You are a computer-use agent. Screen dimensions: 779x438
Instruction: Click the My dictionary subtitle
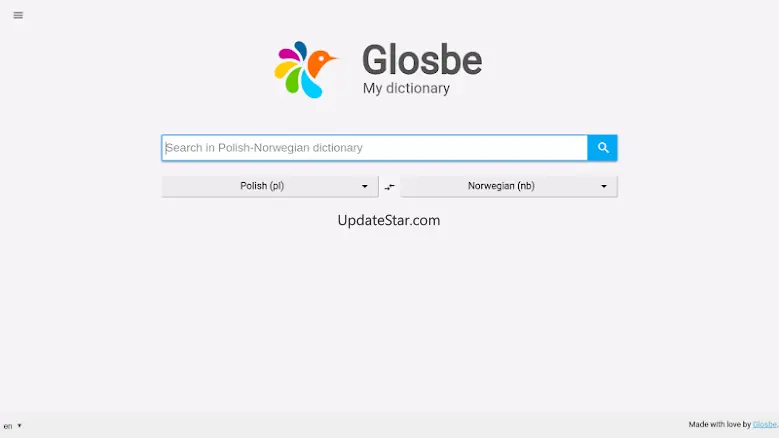point(406,88)
